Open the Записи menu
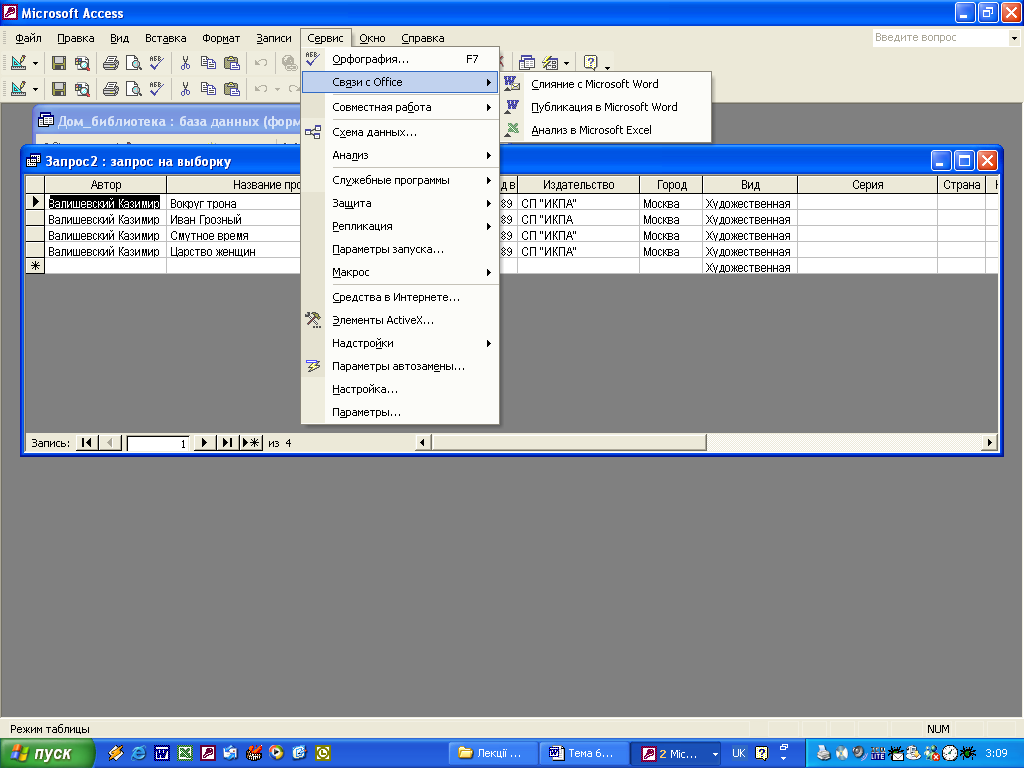 [274, 38]
